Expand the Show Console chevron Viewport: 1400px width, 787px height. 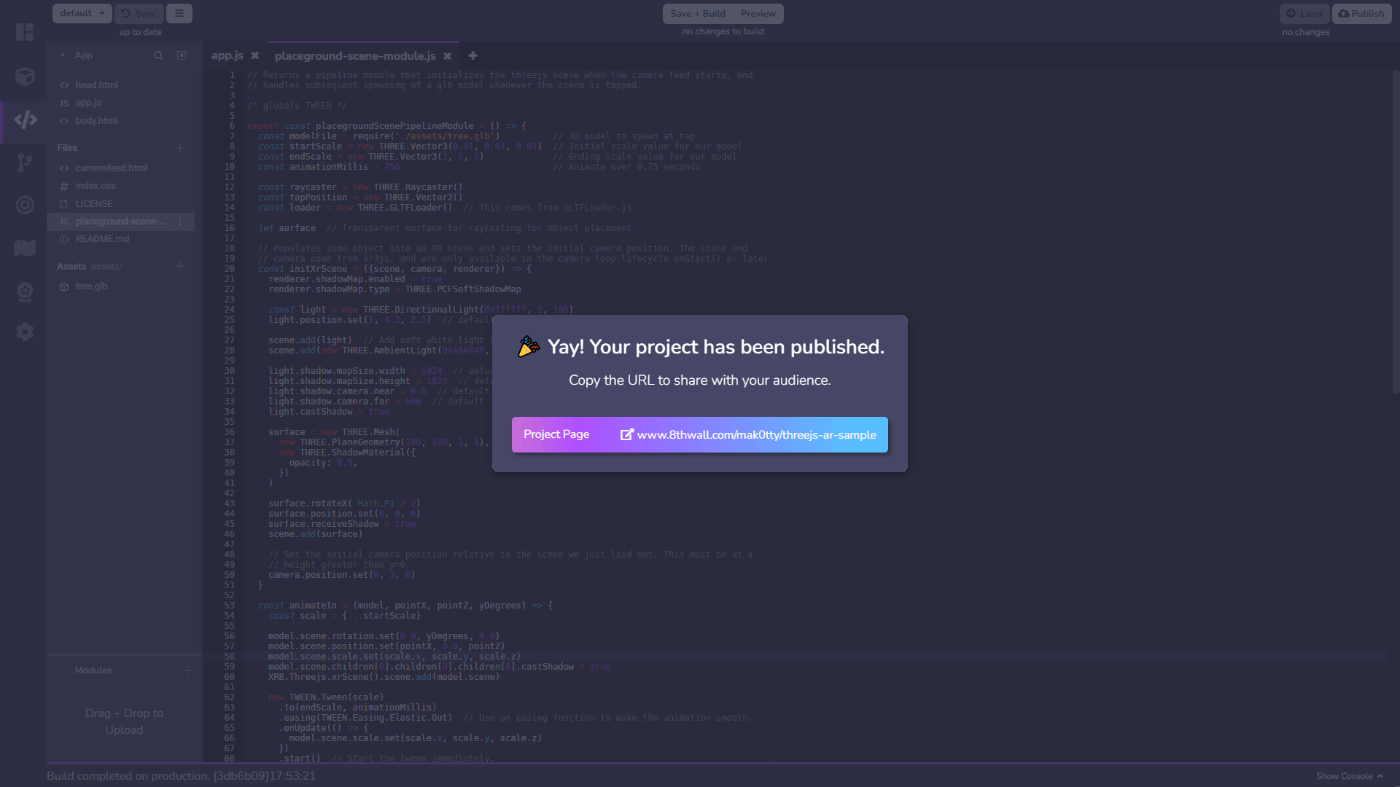[1380, 776]
